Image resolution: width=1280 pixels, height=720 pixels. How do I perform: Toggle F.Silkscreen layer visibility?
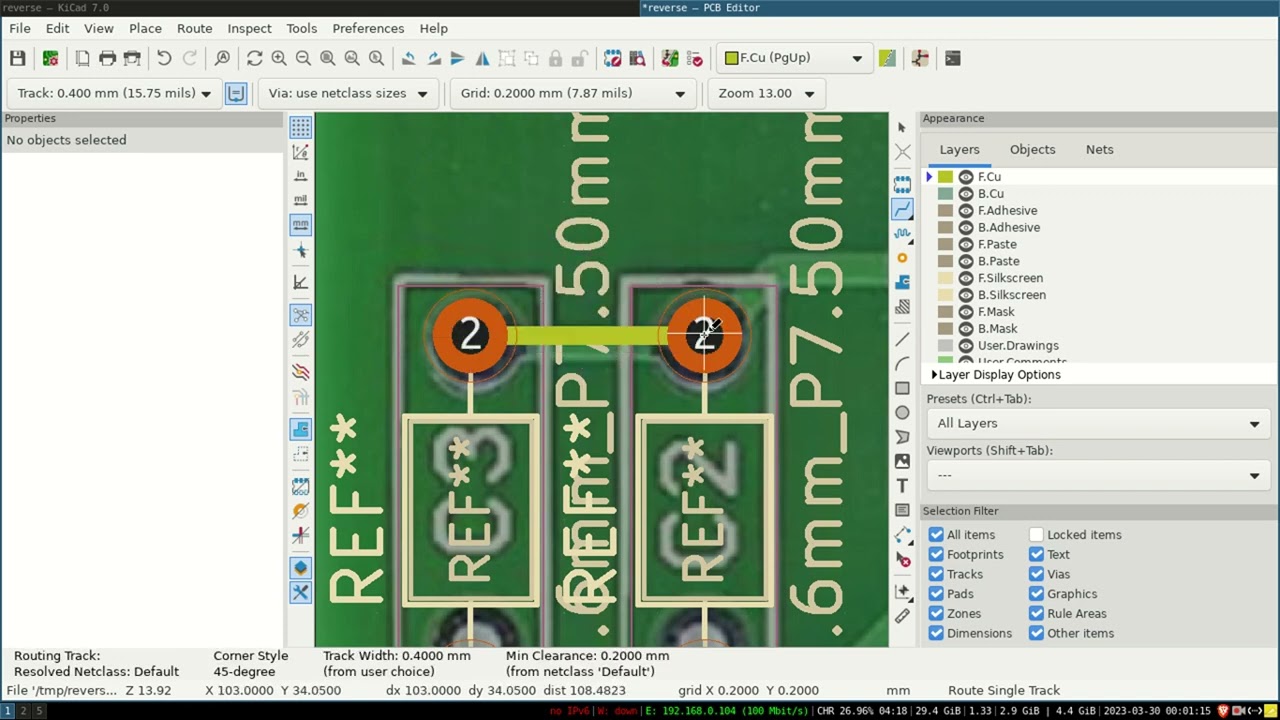click(966, 278)
